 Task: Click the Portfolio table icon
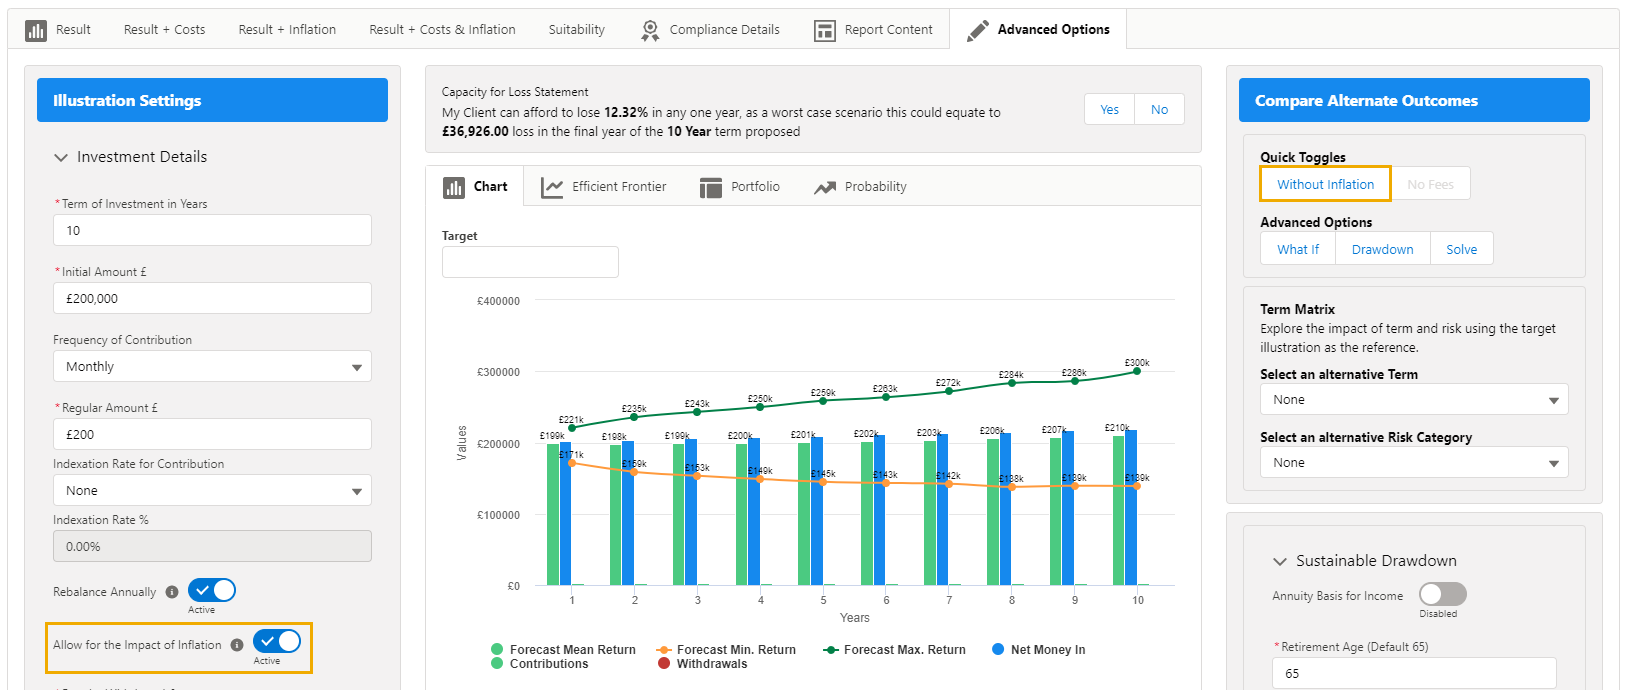(x=711, y=187)
